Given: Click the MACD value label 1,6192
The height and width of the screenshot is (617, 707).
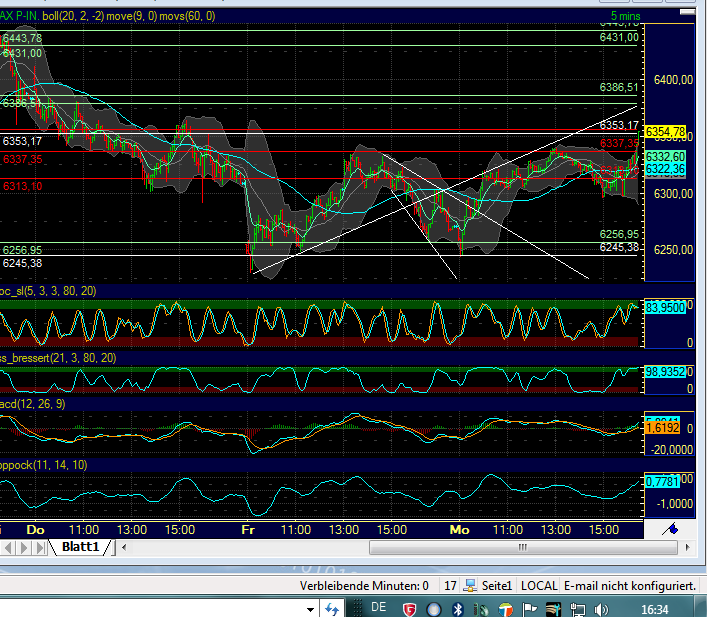Looking at the screenshot, I should [x=663, y=428].
